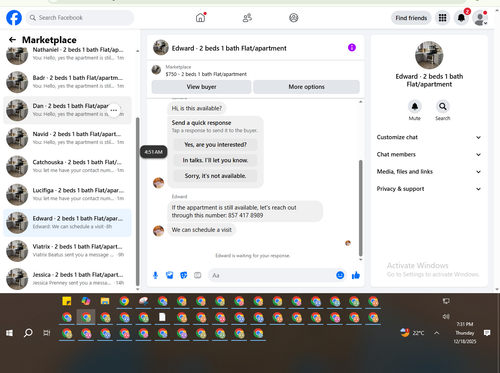The height and width of the screenshot is (373, 500).
Task: Expand Chat members section
Action: point(429,155)
